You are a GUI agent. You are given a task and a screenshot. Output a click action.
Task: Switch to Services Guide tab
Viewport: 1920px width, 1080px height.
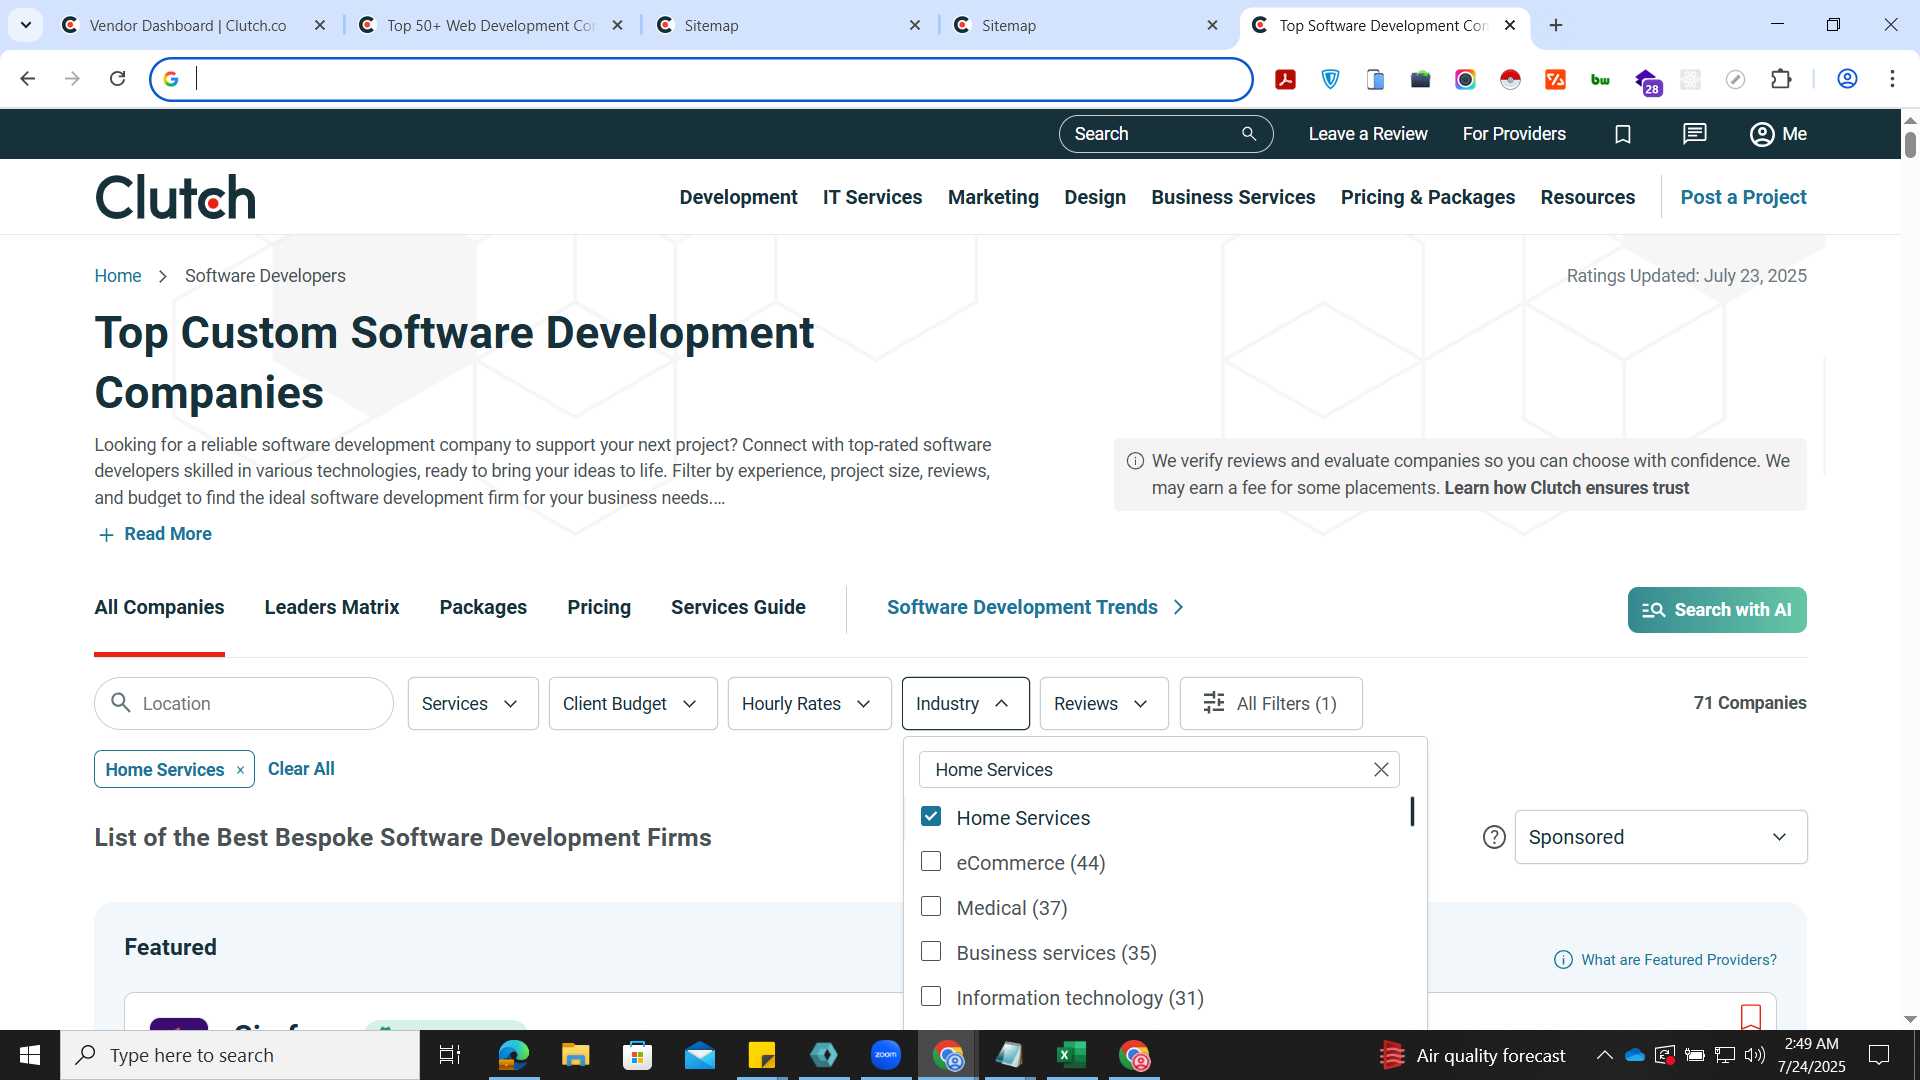(738, 607)
